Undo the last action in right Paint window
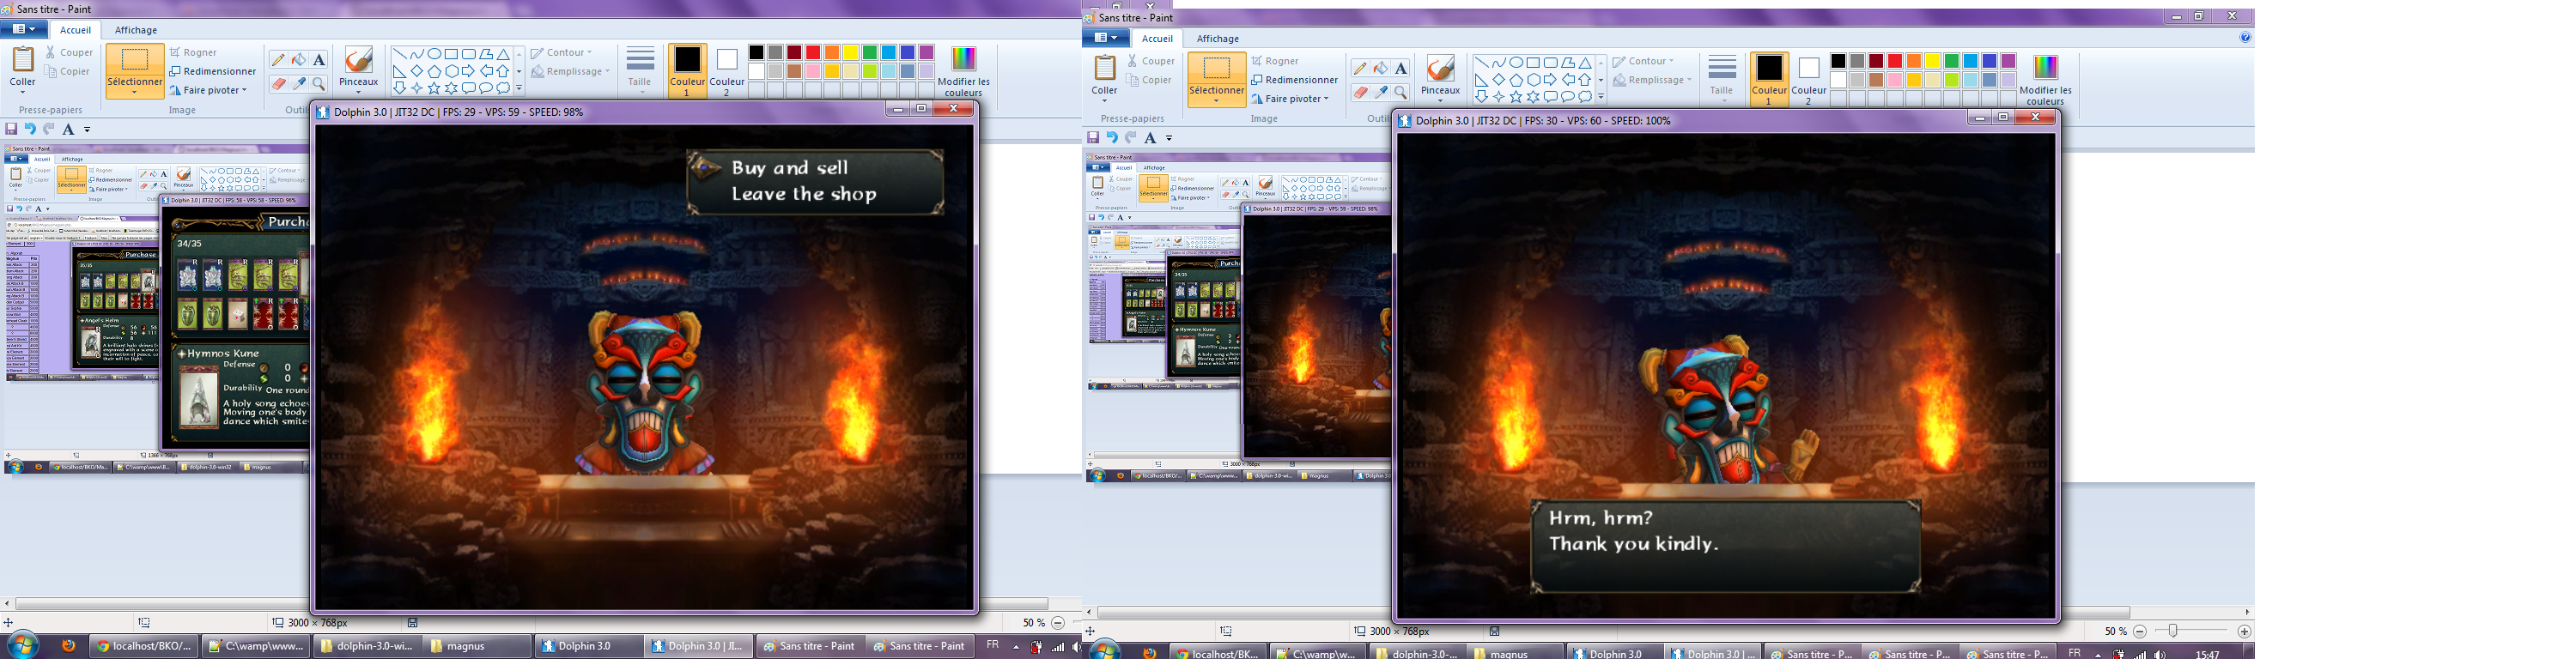 [x=1112, y=138]
